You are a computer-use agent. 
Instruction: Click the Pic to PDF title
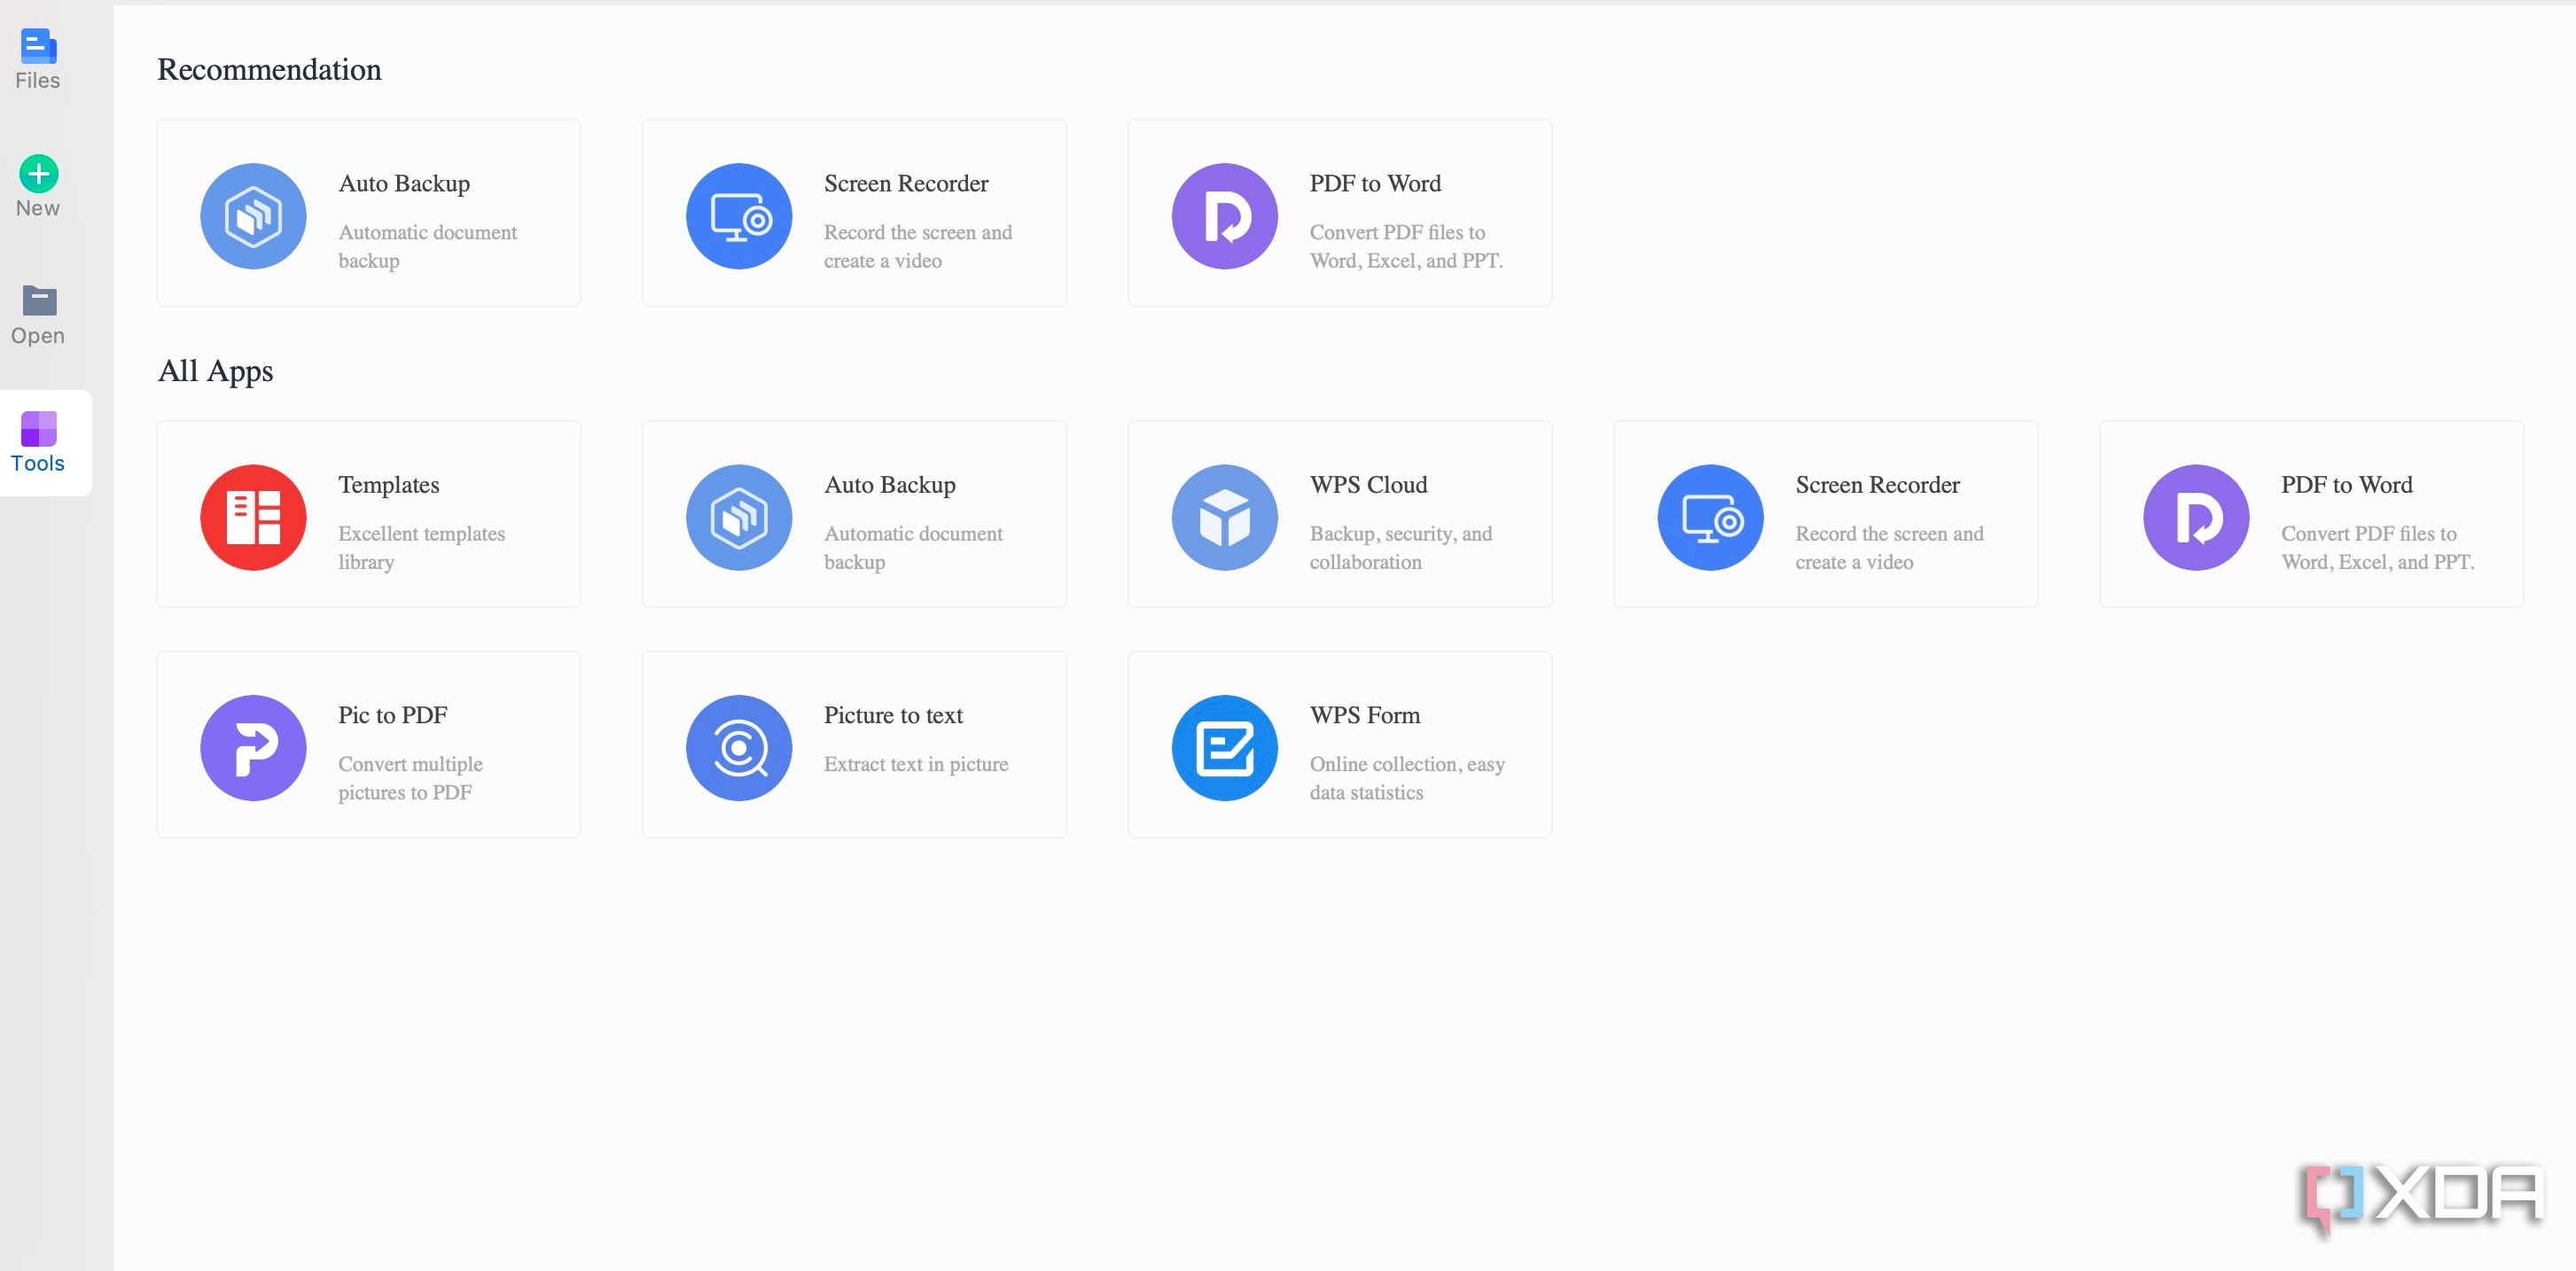point(393,715)
